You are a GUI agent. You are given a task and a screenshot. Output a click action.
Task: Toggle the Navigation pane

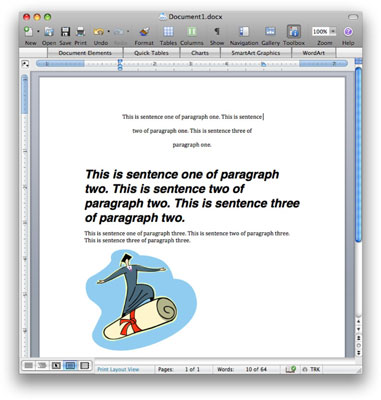pos(244,32)
